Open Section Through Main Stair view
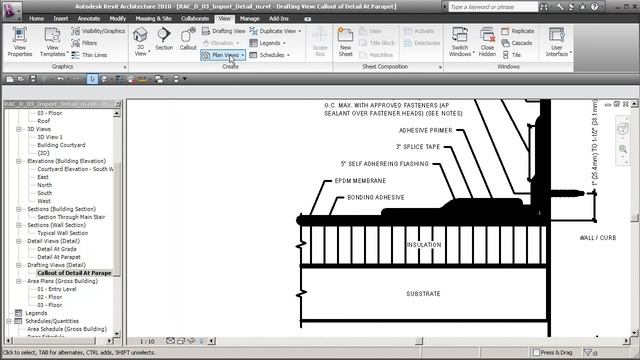Screen dimensions: 640x360 [71, 217]
